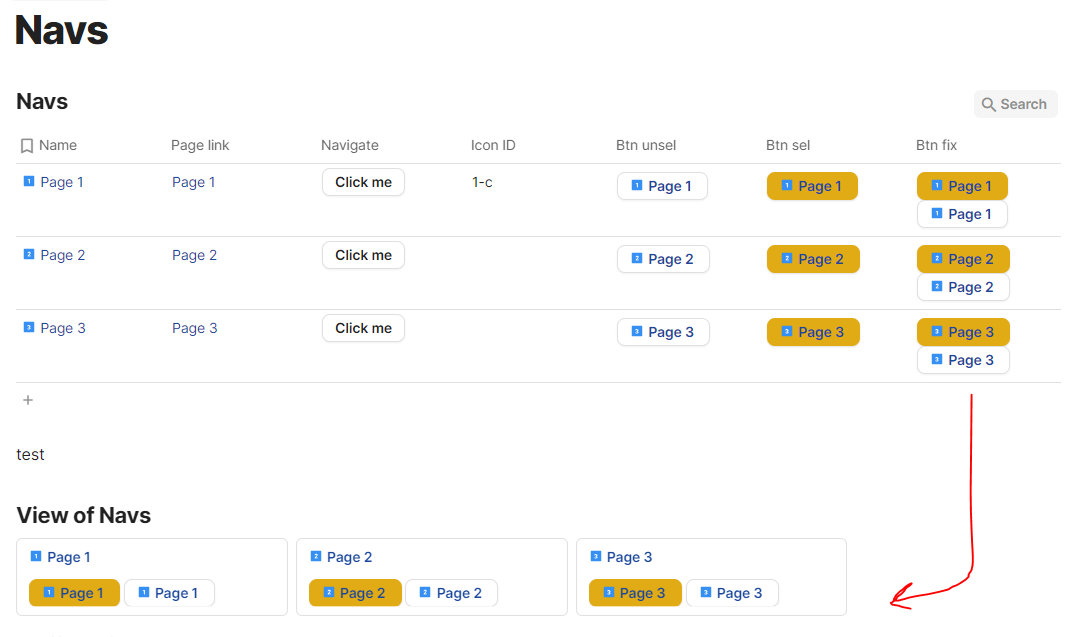Click the white Page 1 button in Btn fix column
The image size is (1081, 637).
(x=962, y=214)
